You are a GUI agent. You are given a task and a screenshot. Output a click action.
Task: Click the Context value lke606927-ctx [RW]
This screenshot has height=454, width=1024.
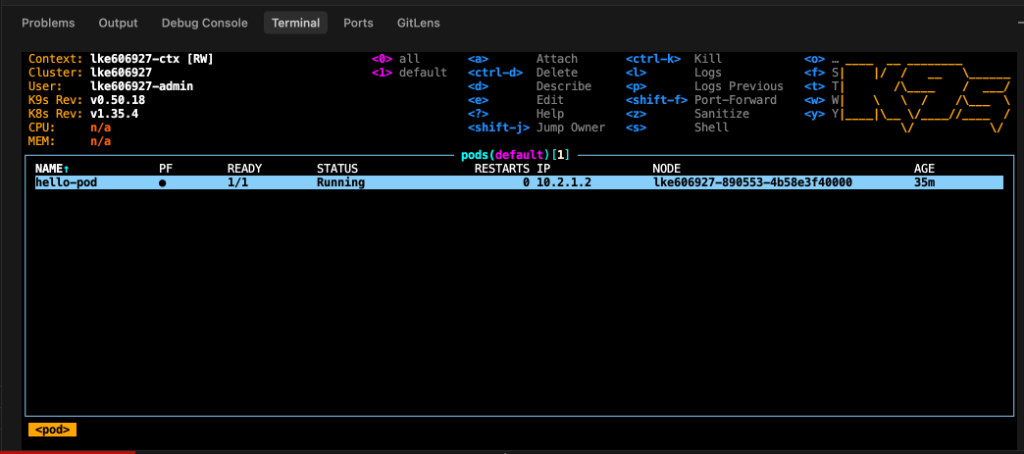152,59
